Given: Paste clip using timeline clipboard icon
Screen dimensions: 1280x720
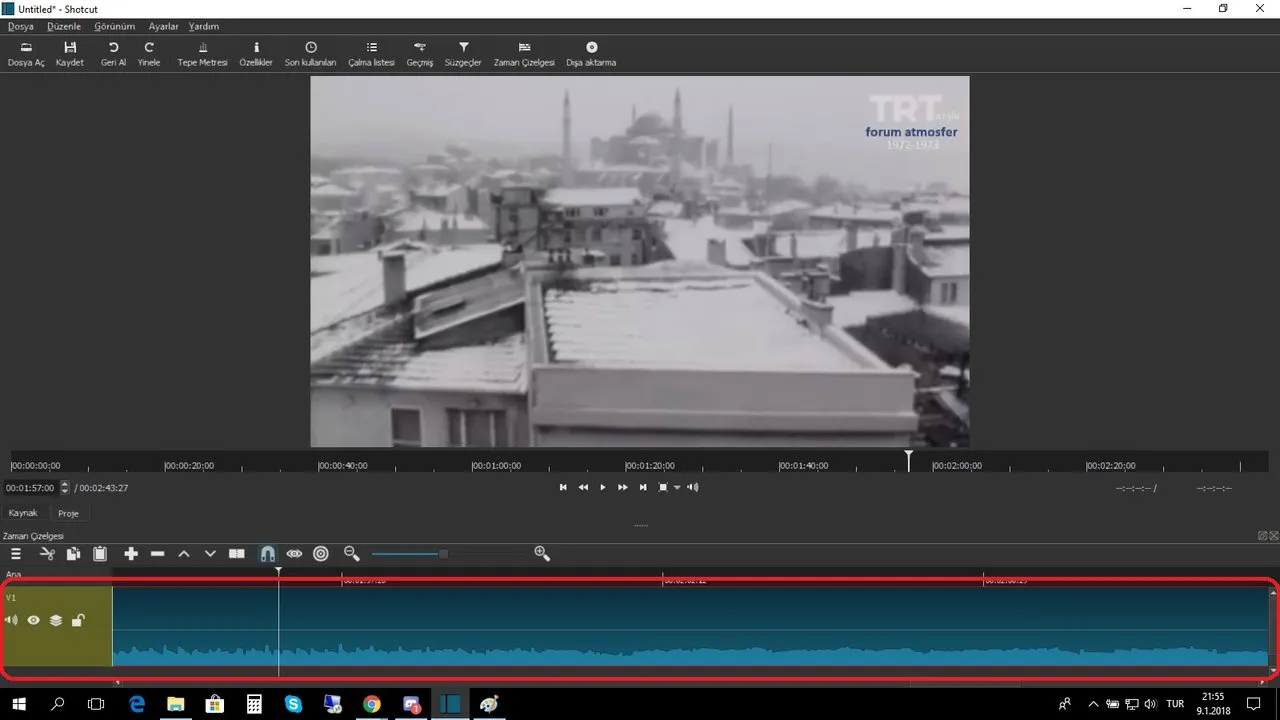Looking at the screenshot, I should coord(100,553).
